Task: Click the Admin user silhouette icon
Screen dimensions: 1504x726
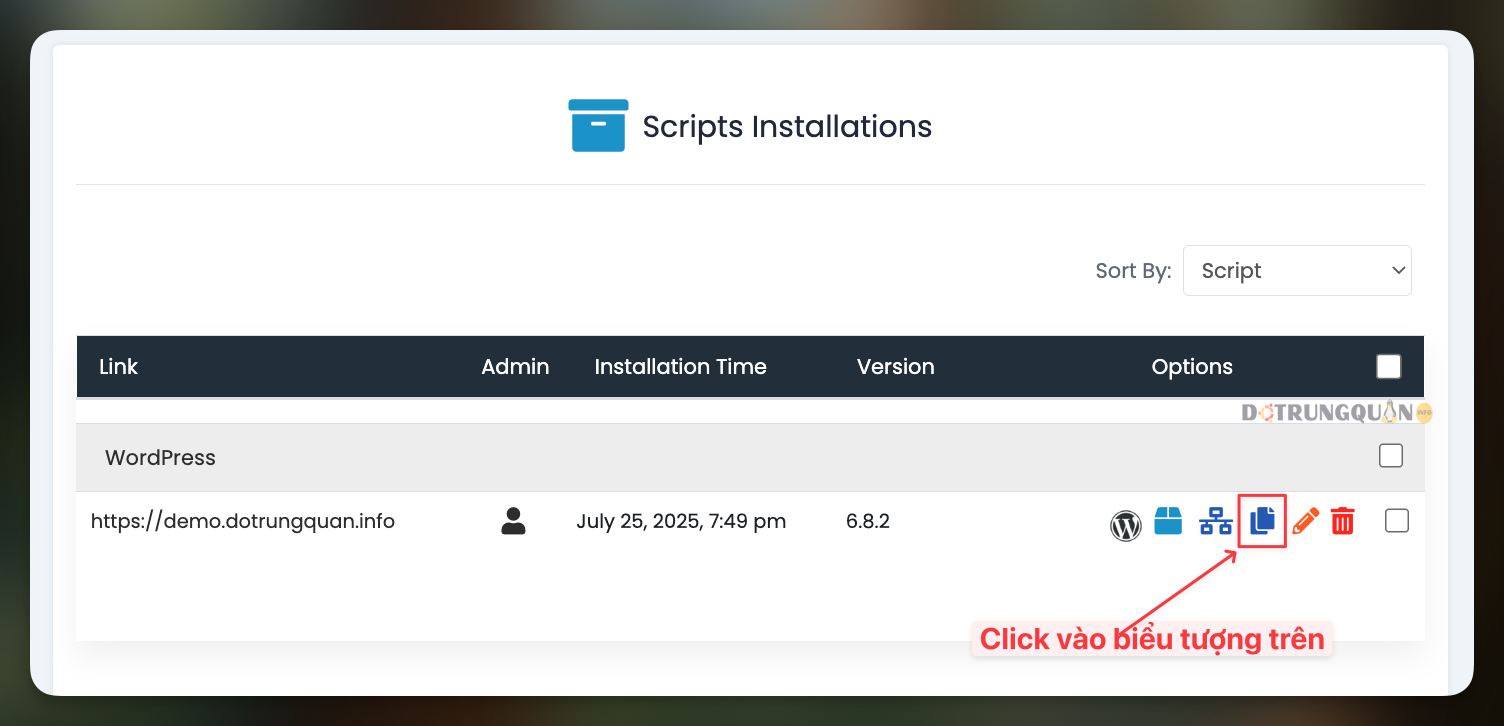Action: coord(513,521)
